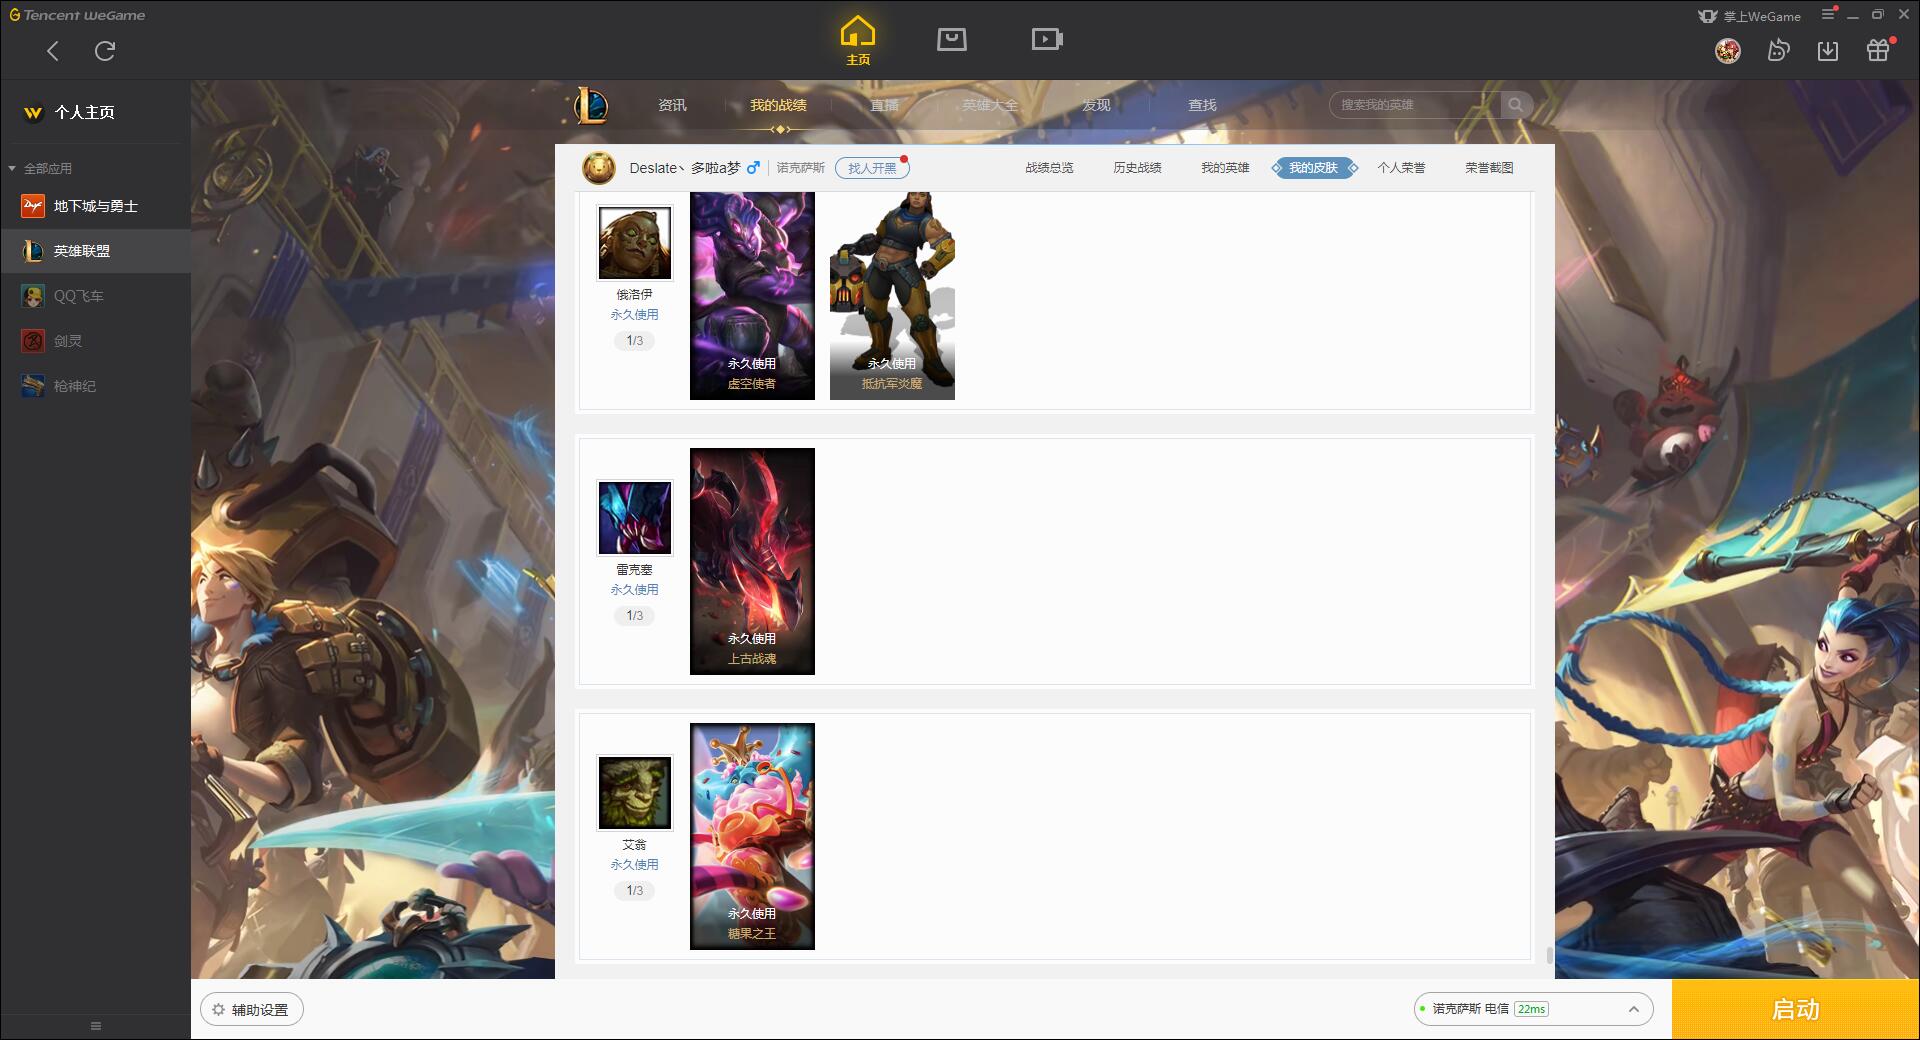1920x1040 pixels.
Task: Select 英雄联盟 in the sidebar
Action: point(95,251)
